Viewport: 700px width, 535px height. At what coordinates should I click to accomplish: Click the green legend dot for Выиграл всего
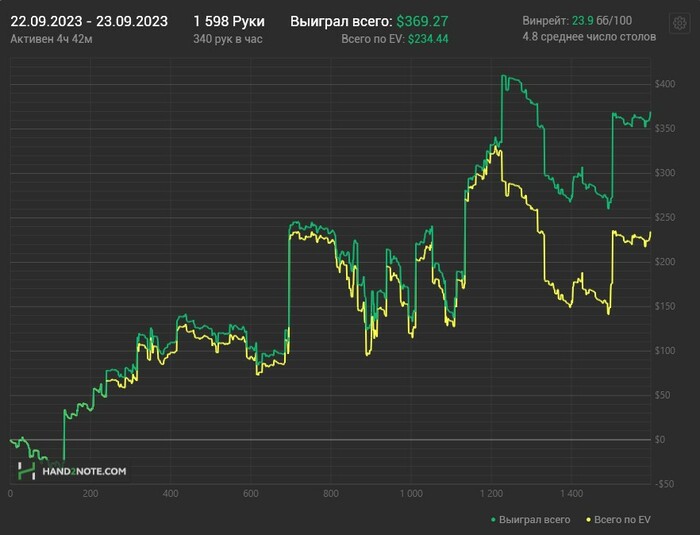pos(493,520)
